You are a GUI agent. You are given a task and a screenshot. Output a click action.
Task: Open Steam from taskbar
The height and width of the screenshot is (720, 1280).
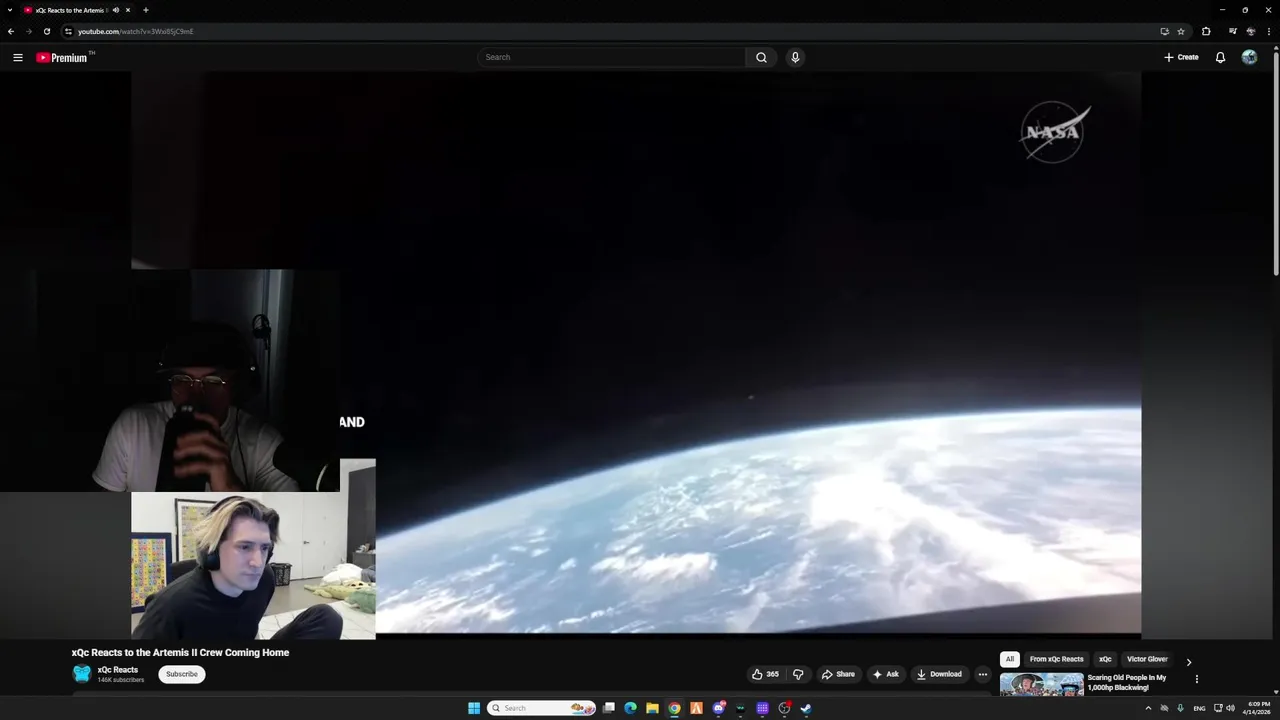click(806, 708)
